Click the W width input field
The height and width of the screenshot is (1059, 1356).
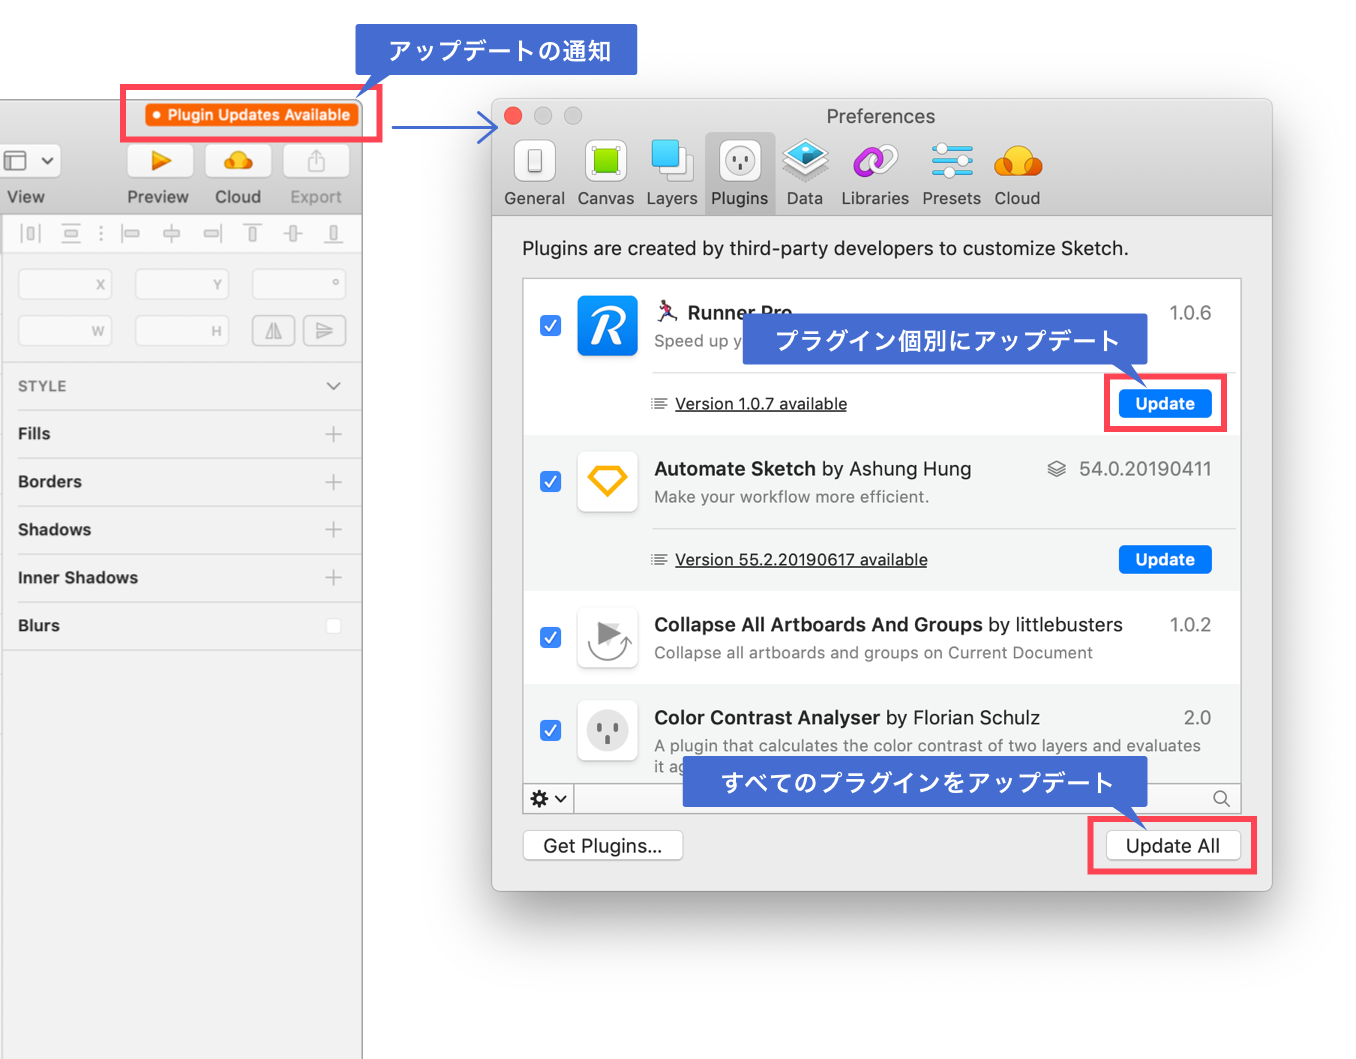(x=65, y=331)
